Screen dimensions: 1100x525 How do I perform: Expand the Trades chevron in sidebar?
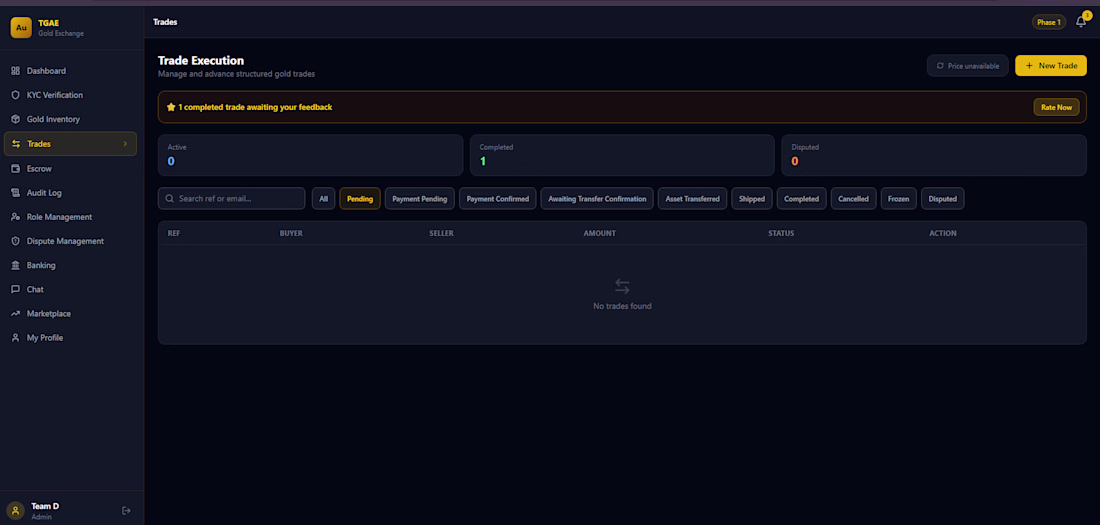125,144
